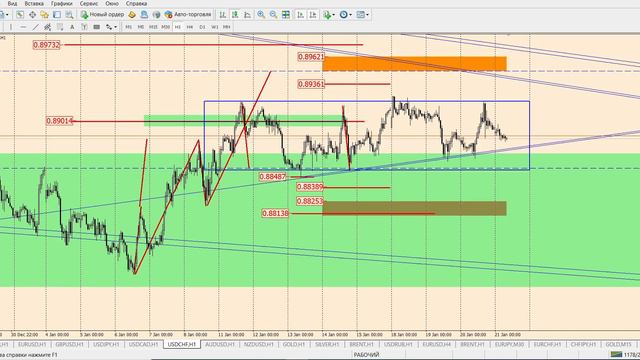Expand the new chart dropdown arrow
Image resolution: width=640 pixels, height=360 pixels.
pyautogui.click(x=7, y=15)
